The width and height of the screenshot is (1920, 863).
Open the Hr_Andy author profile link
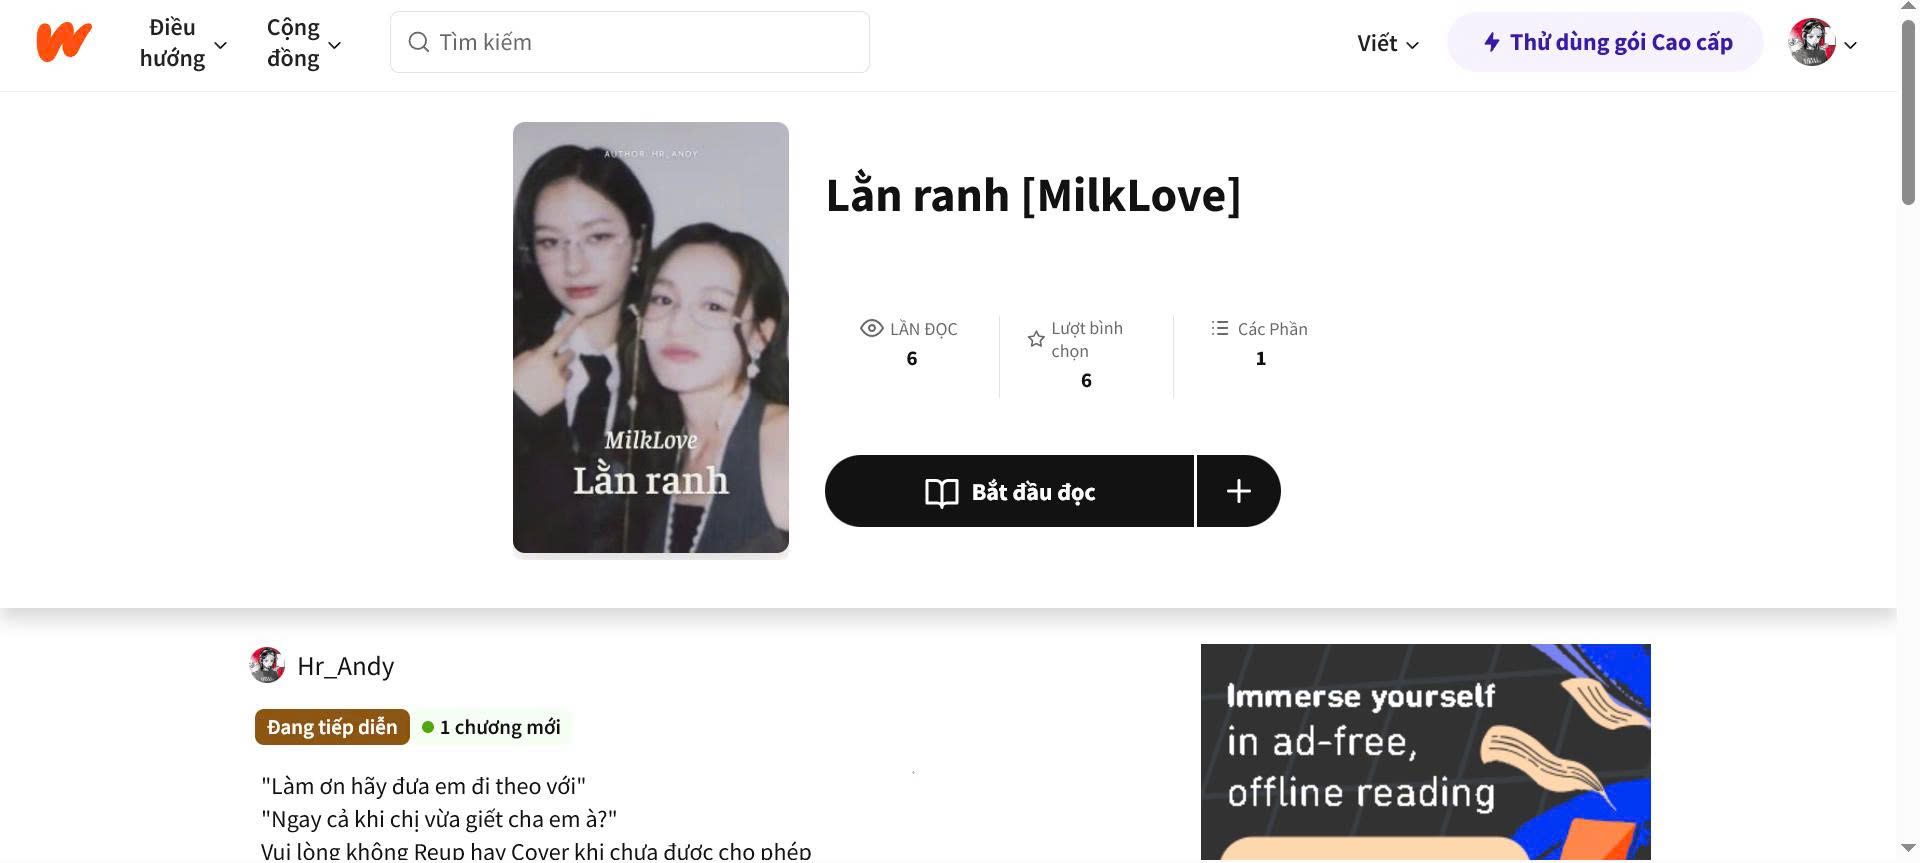click(x=345, y=666)
